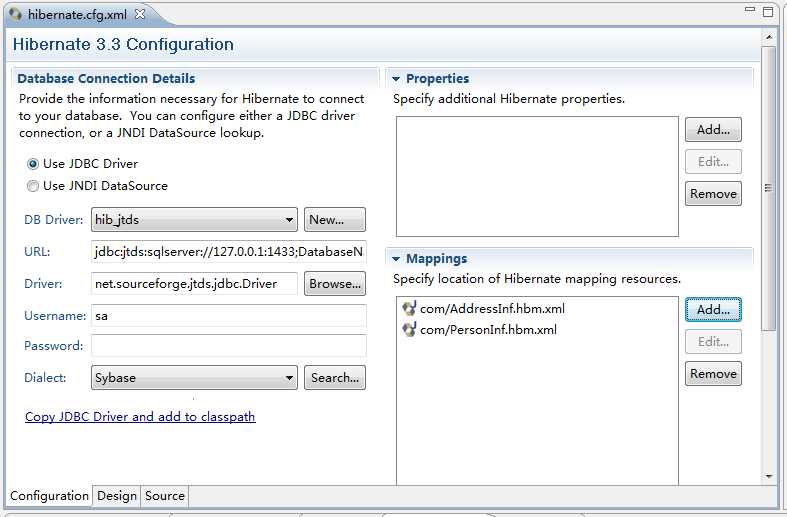Click the Copy JDBC Driver classpath link
The height and width of the screenshot is (517, 787).
click(140, 417)
